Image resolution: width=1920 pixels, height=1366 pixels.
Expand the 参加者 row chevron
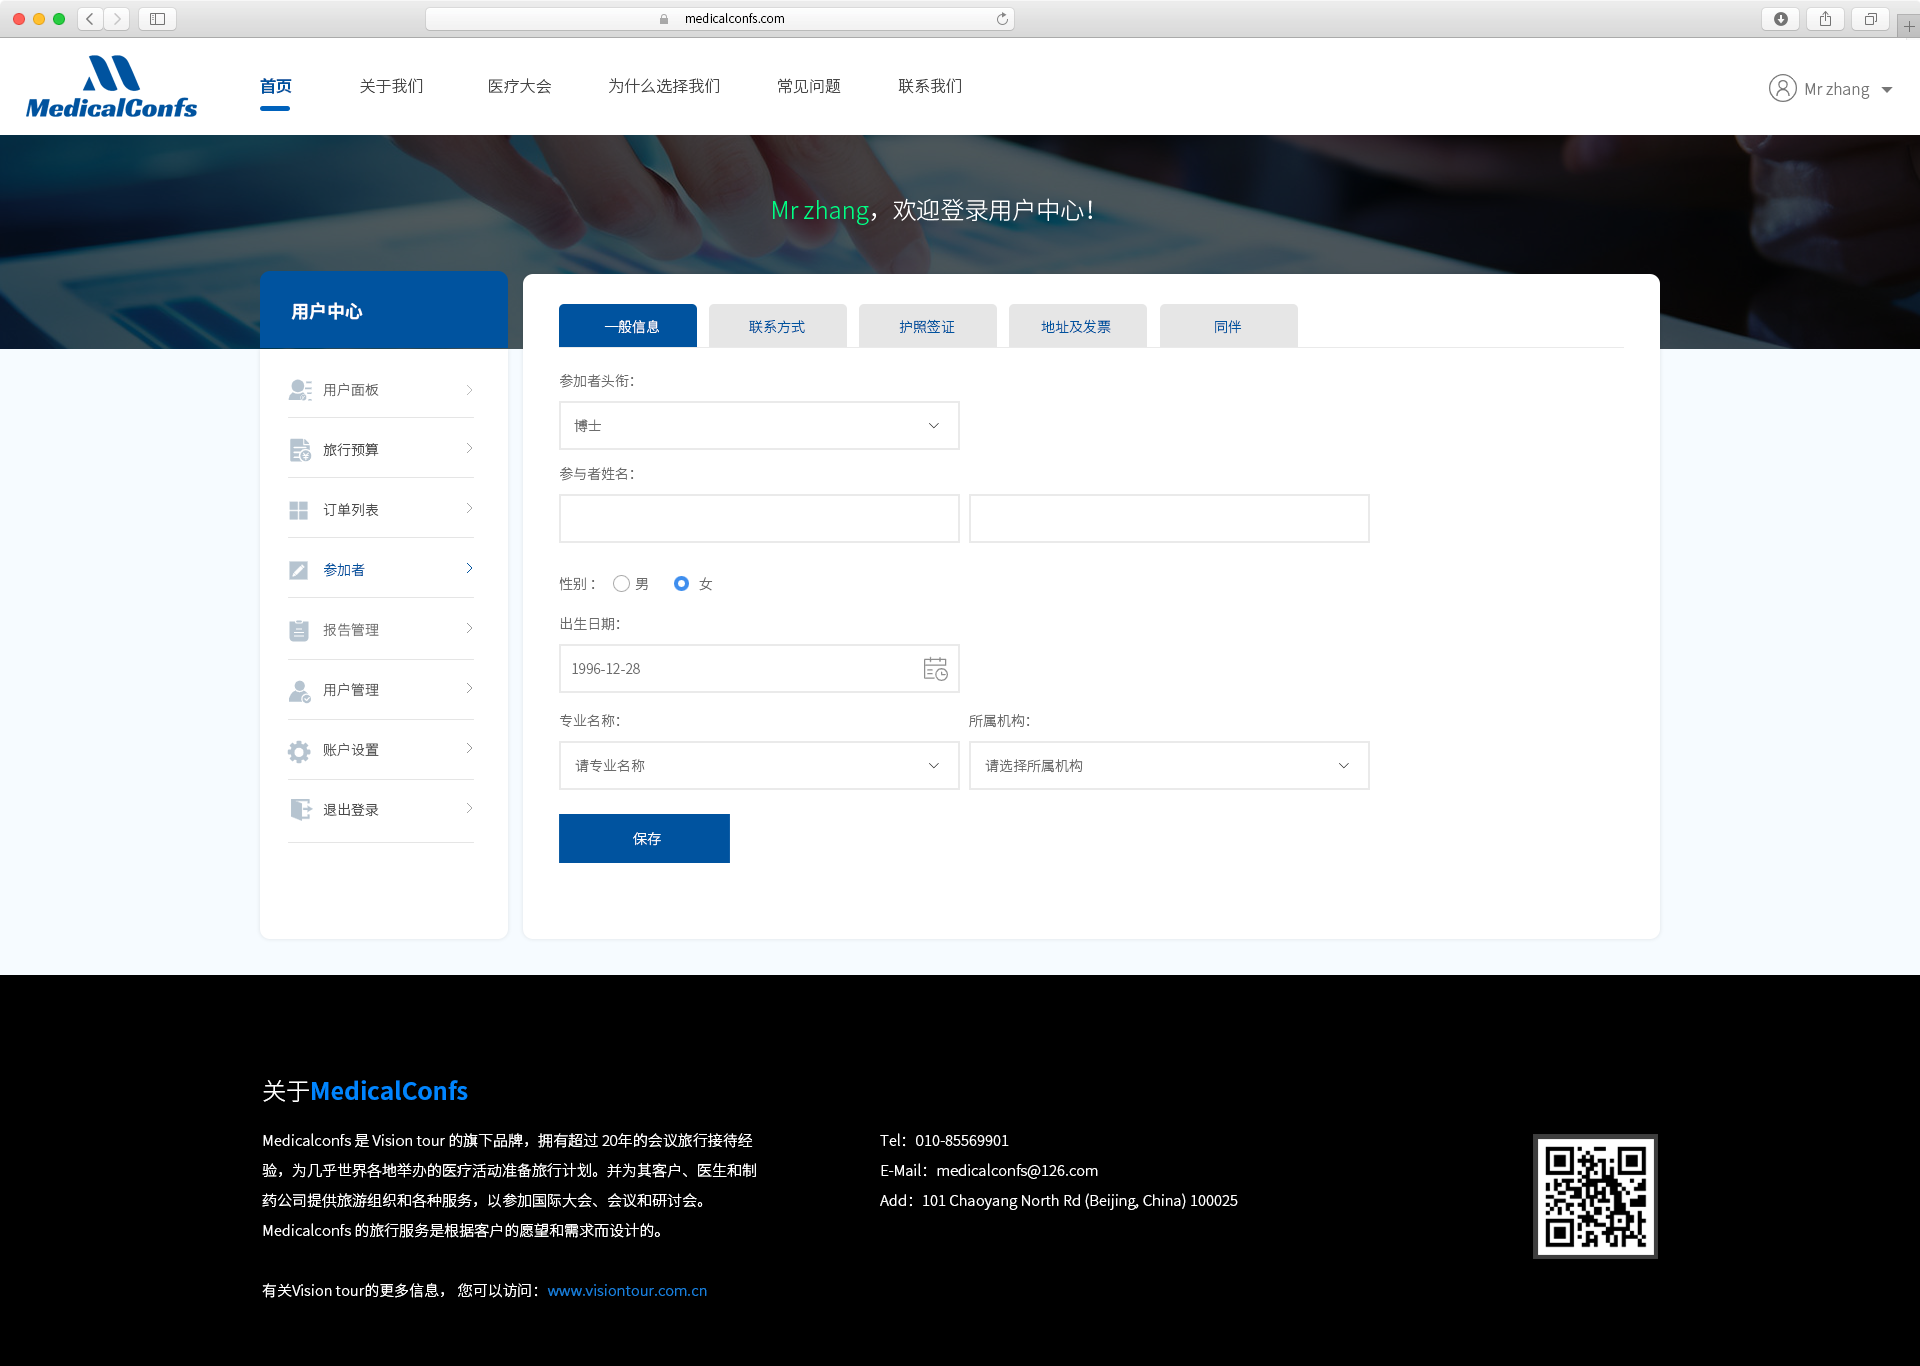click(x=469, y=568)
